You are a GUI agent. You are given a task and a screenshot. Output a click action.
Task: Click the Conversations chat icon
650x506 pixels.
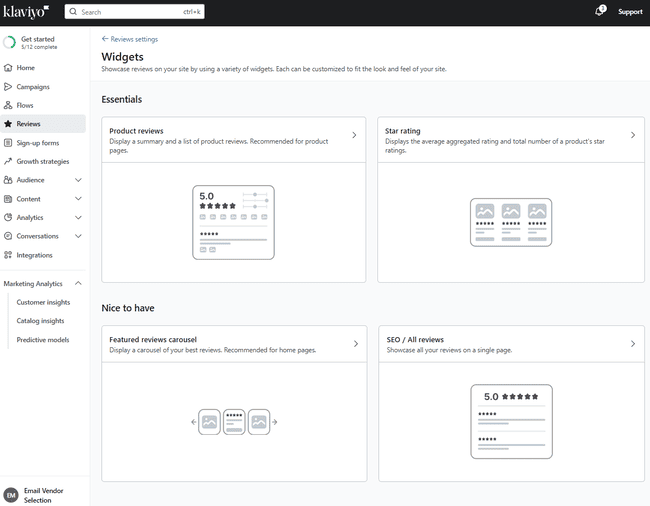[x=8, y=236]
